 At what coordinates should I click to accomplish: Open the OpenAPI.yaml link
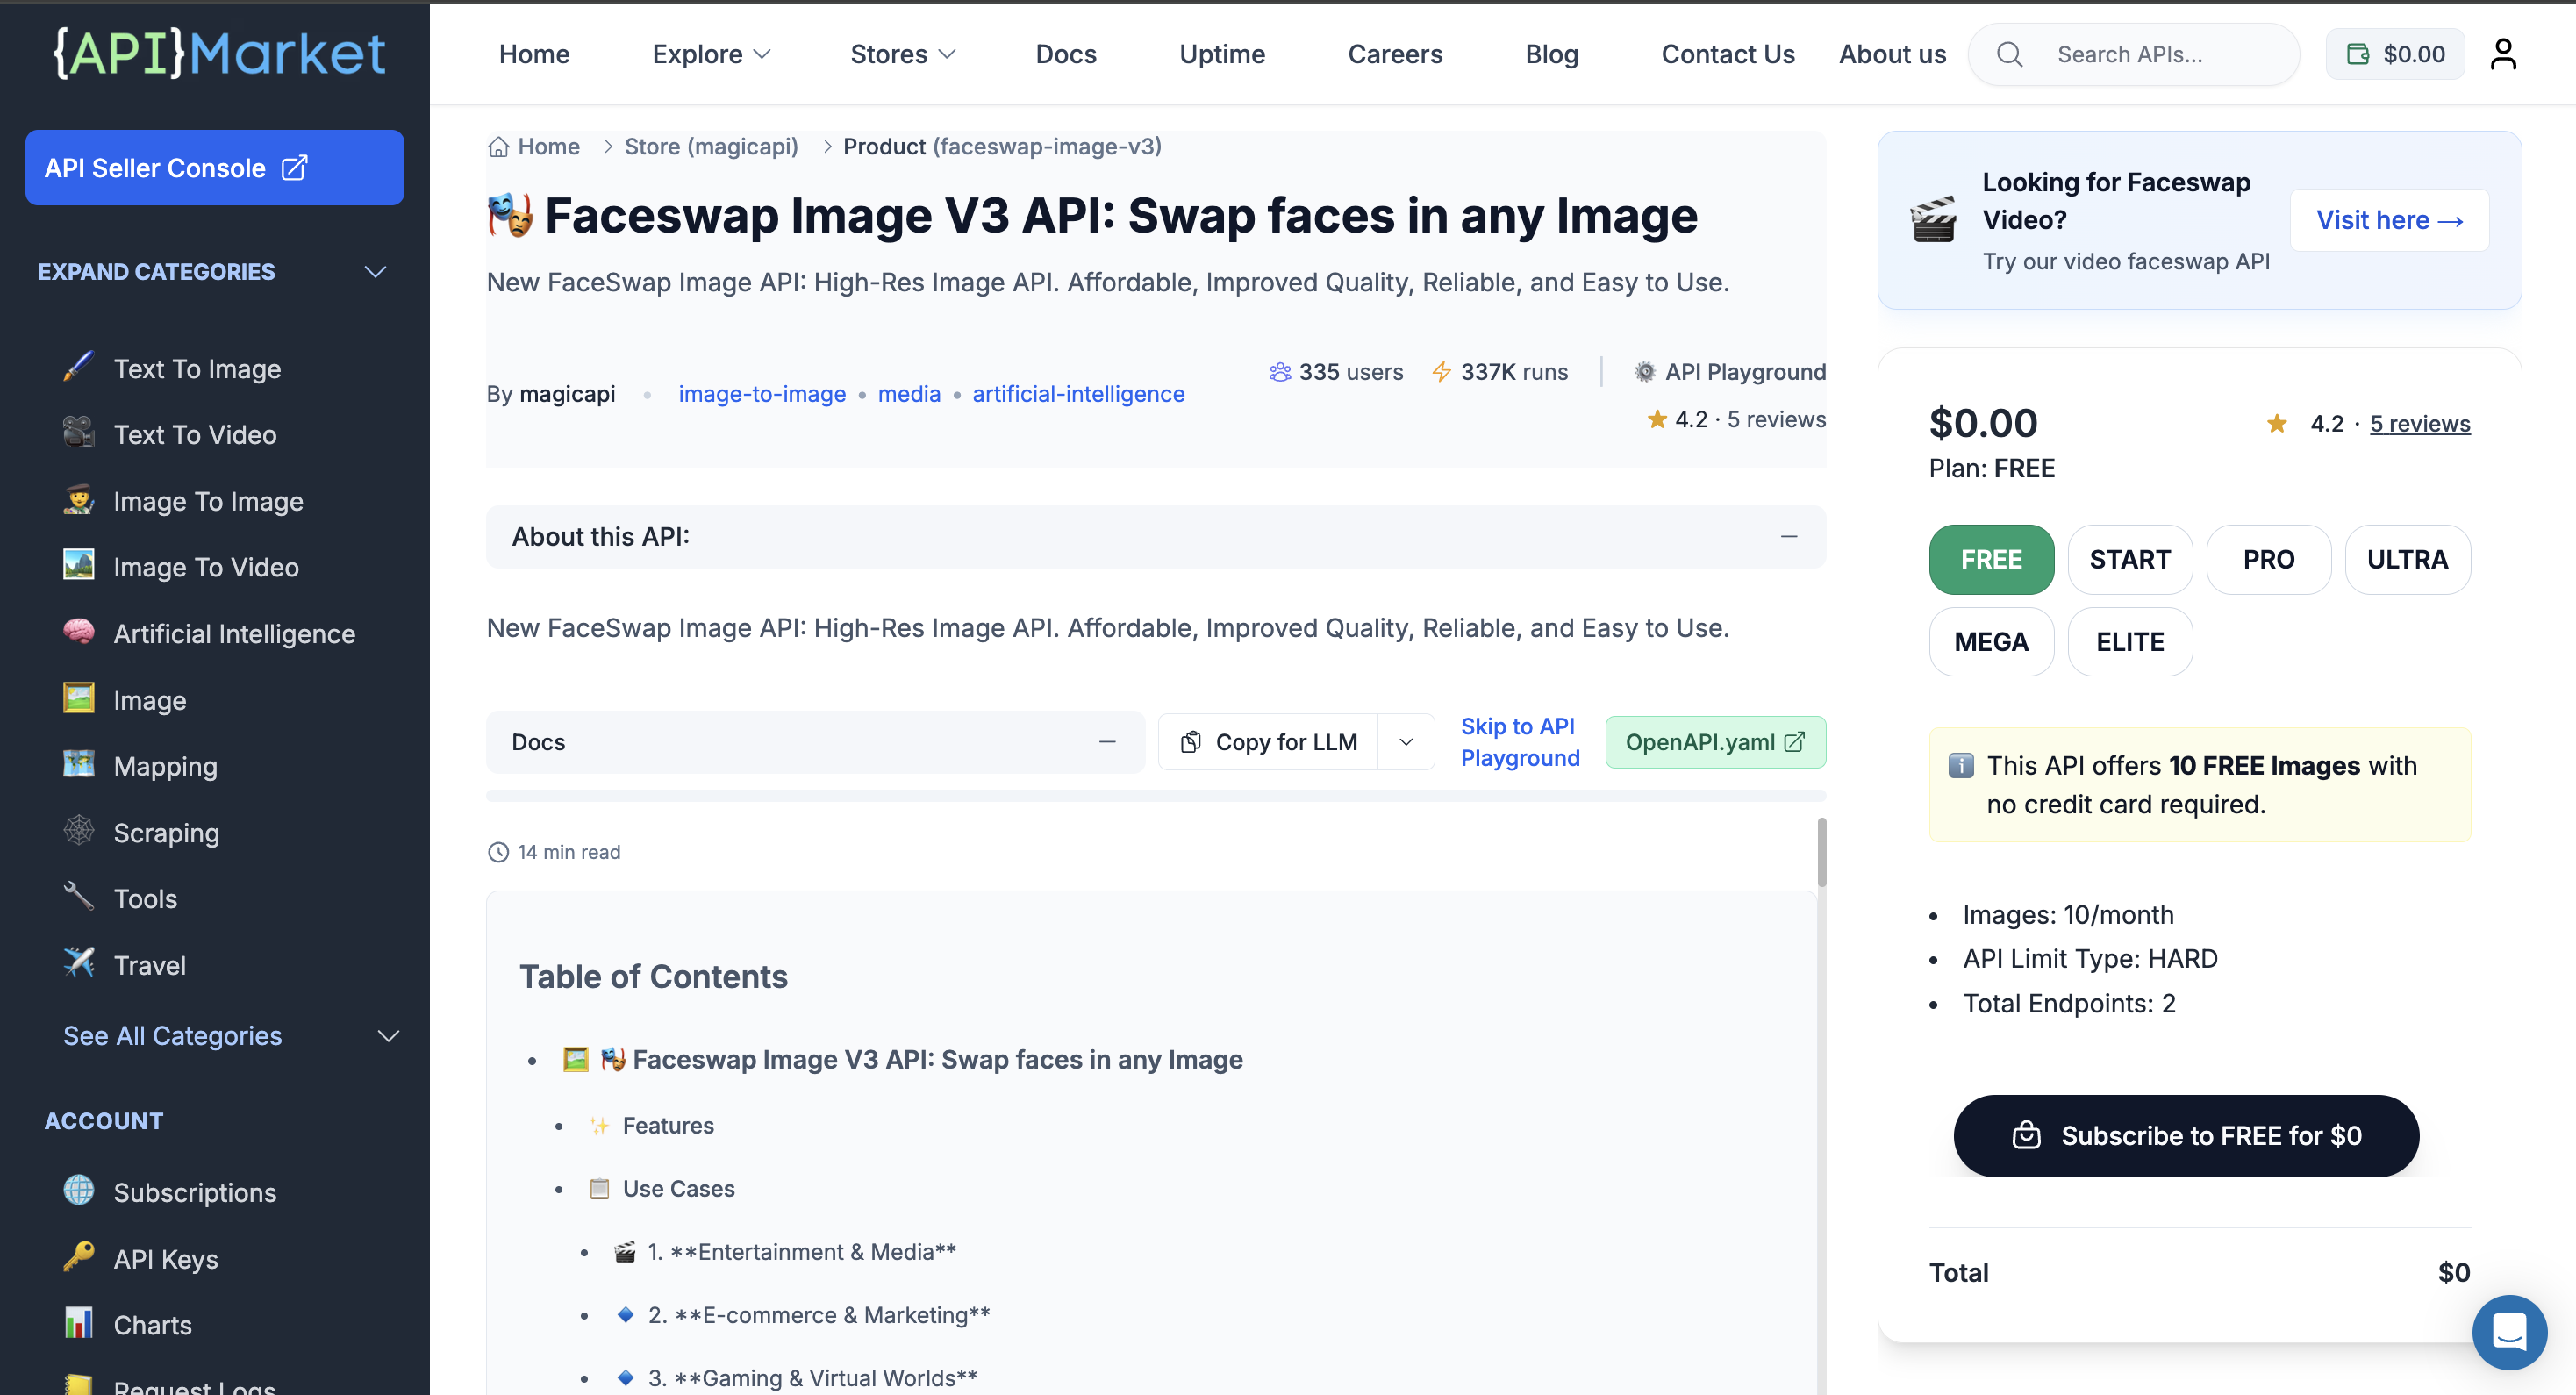tap(1714, 742)
